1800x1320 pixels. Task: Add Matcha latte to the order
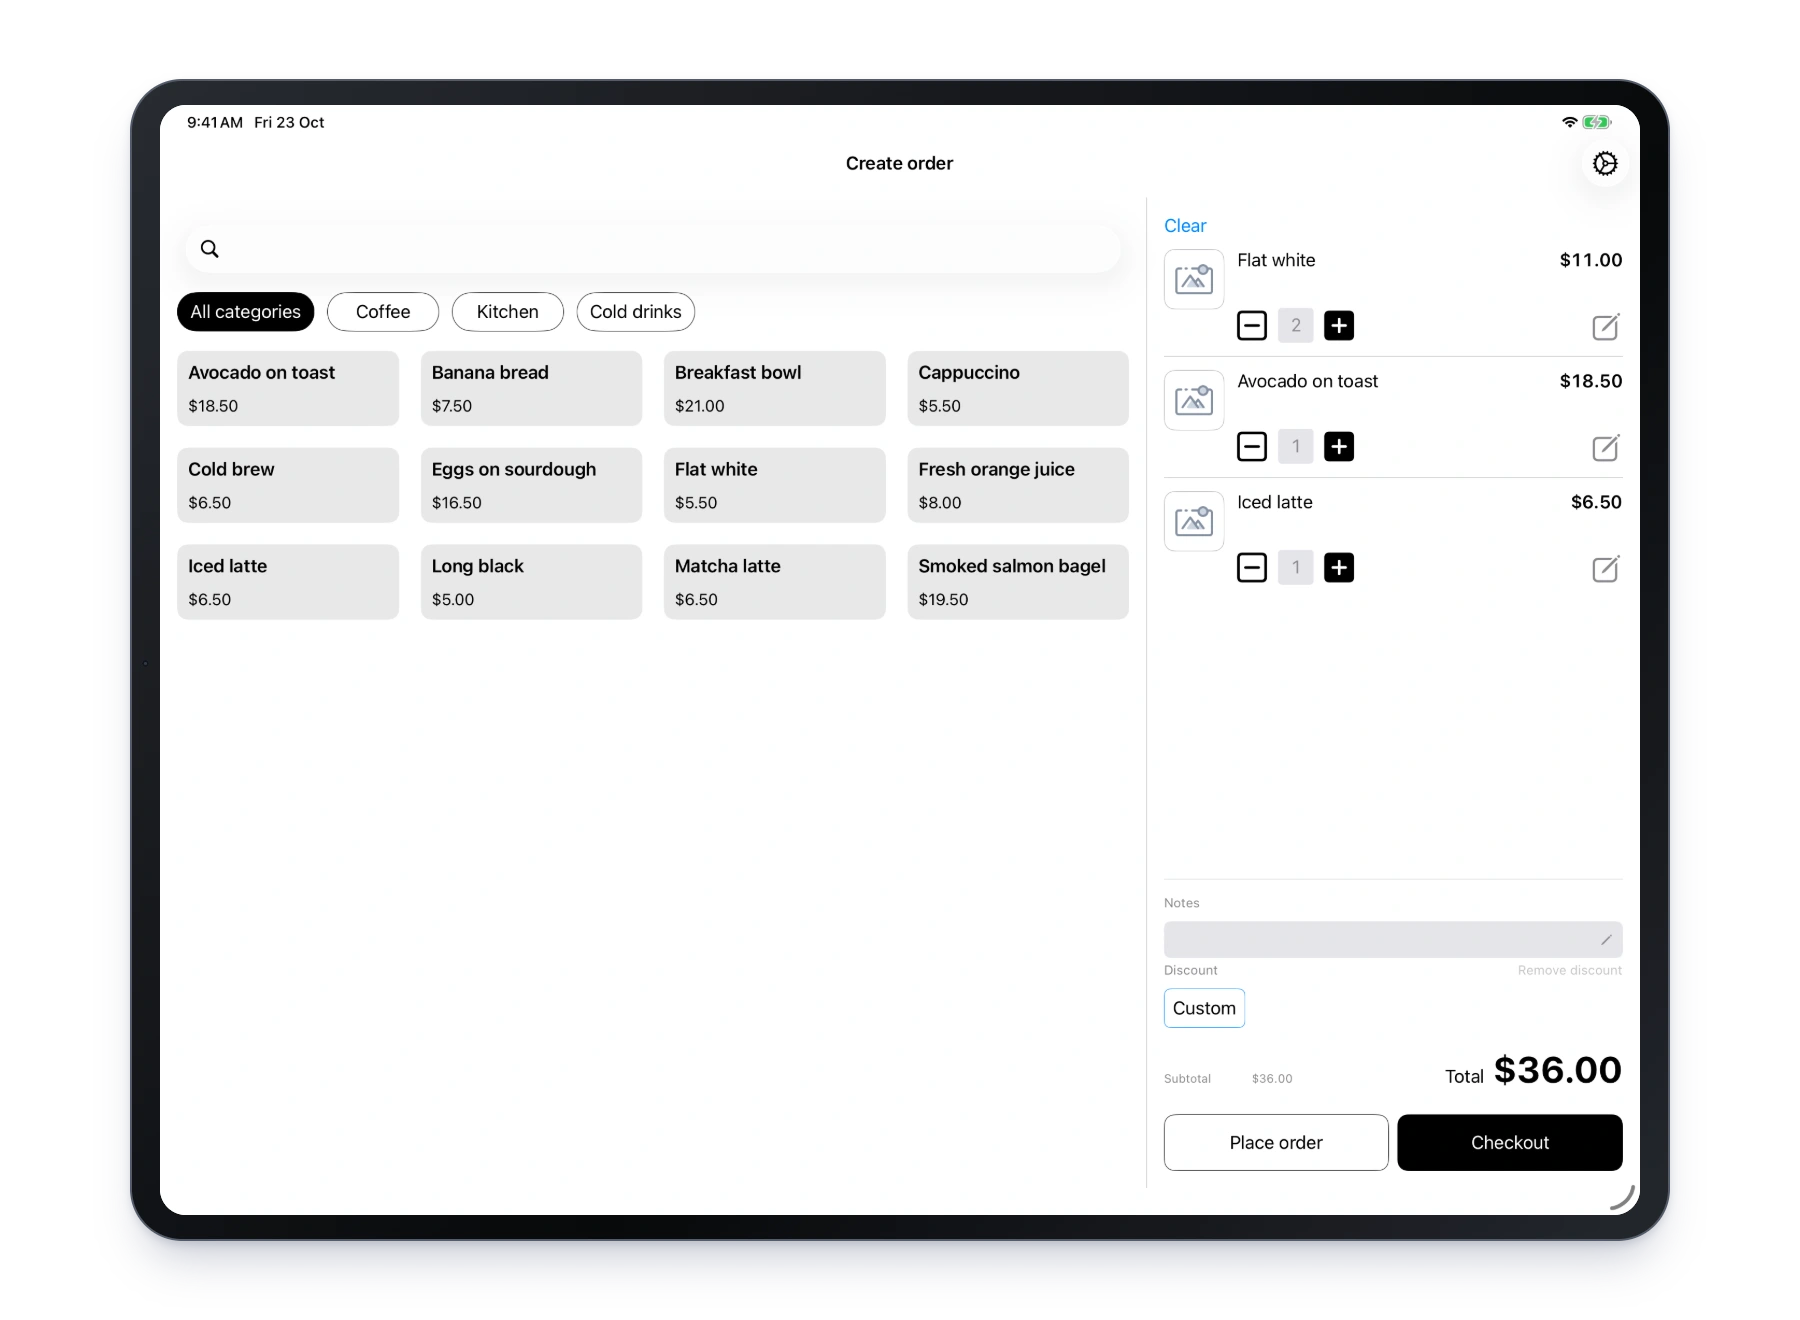click(774, 582)
